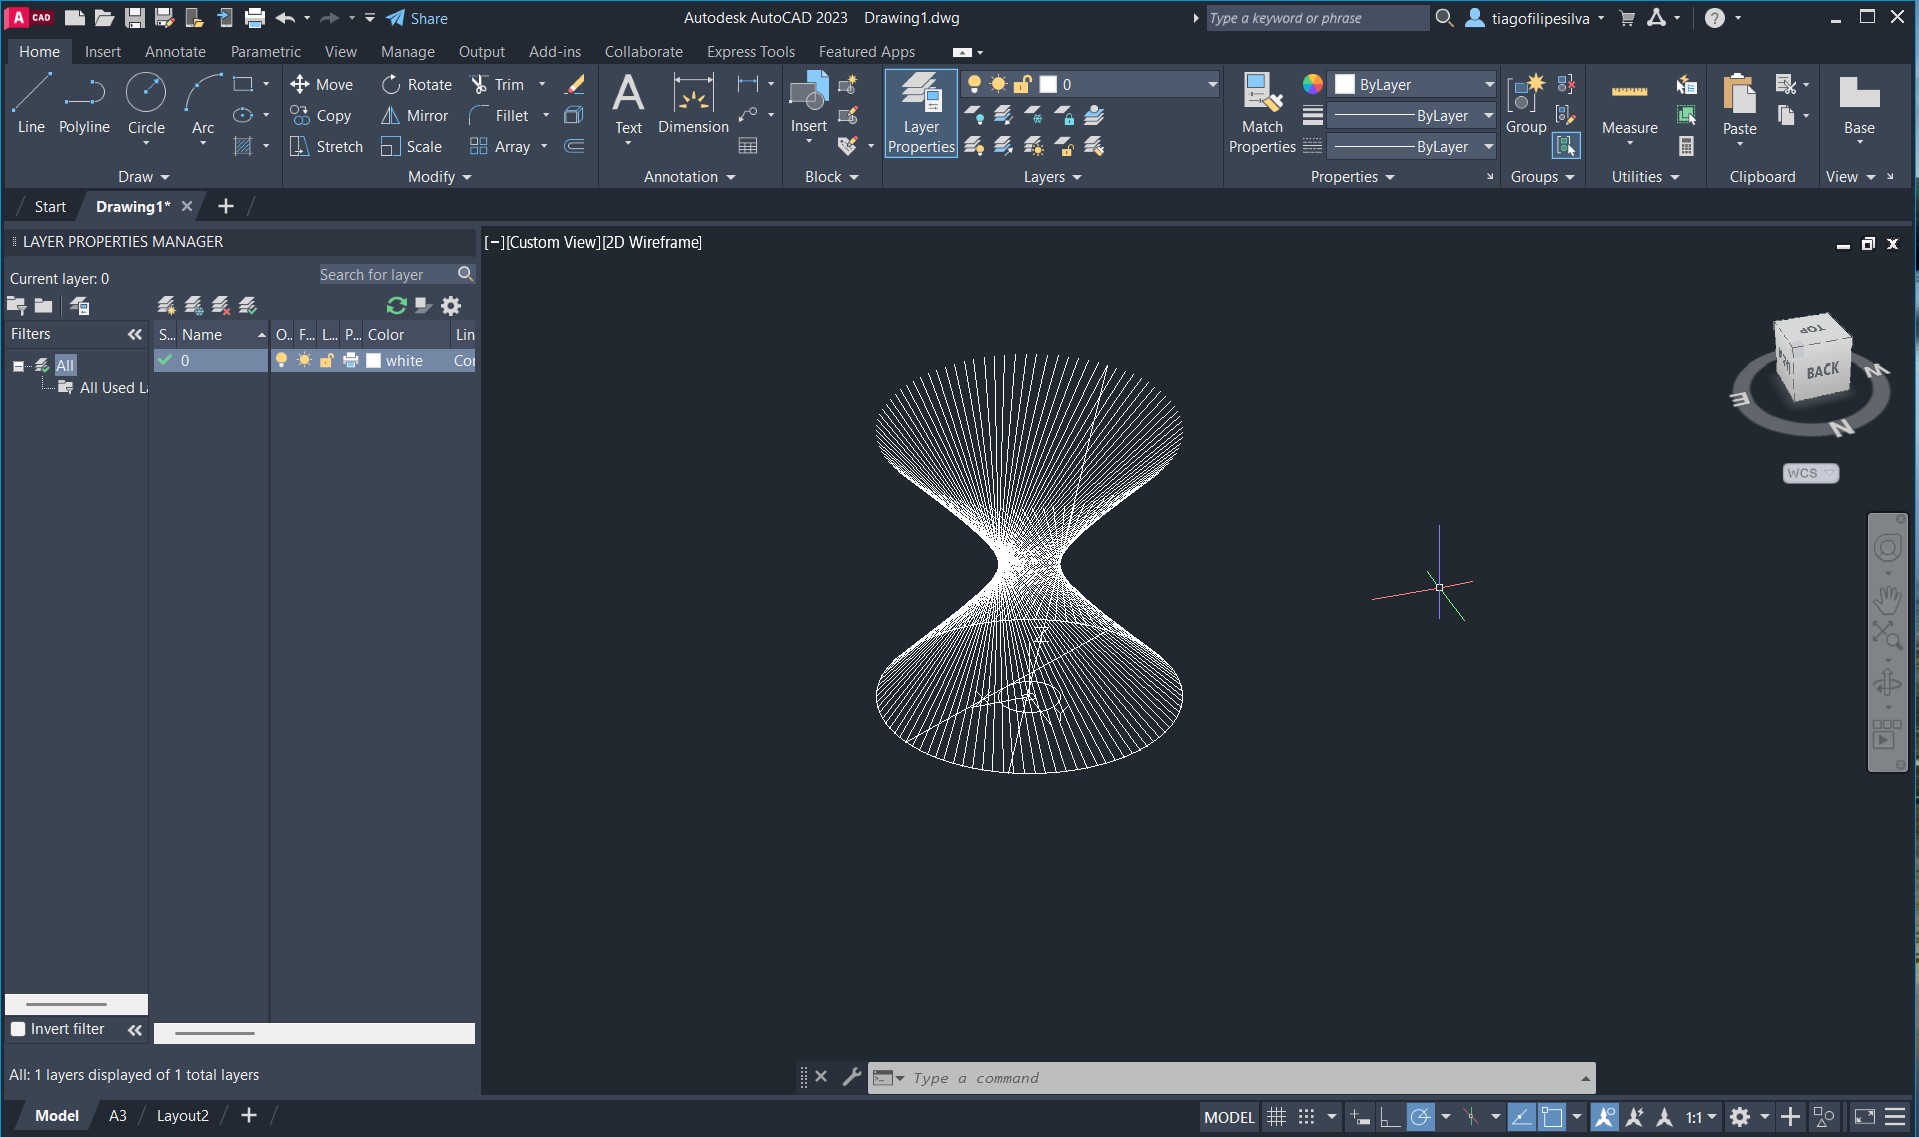
Task: Open the Layout2 tab
Action: click(x=182, y=1116)
